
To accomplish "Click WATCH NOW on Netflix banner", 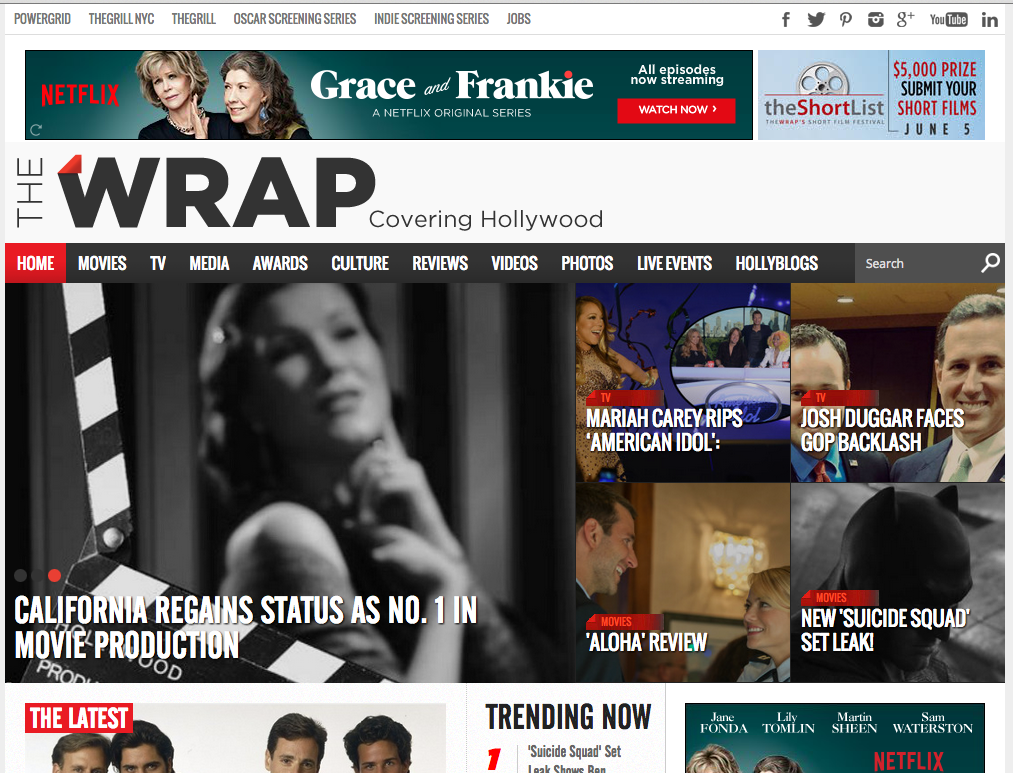I will [676, 110].
